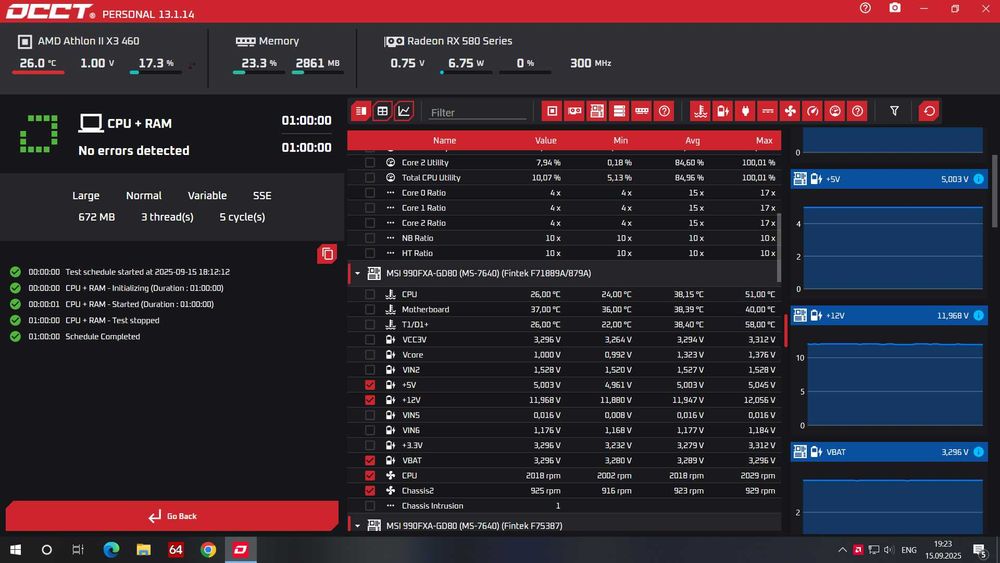
Task: Toggle the usage sensor type filter icon
Action: point(835,111)
